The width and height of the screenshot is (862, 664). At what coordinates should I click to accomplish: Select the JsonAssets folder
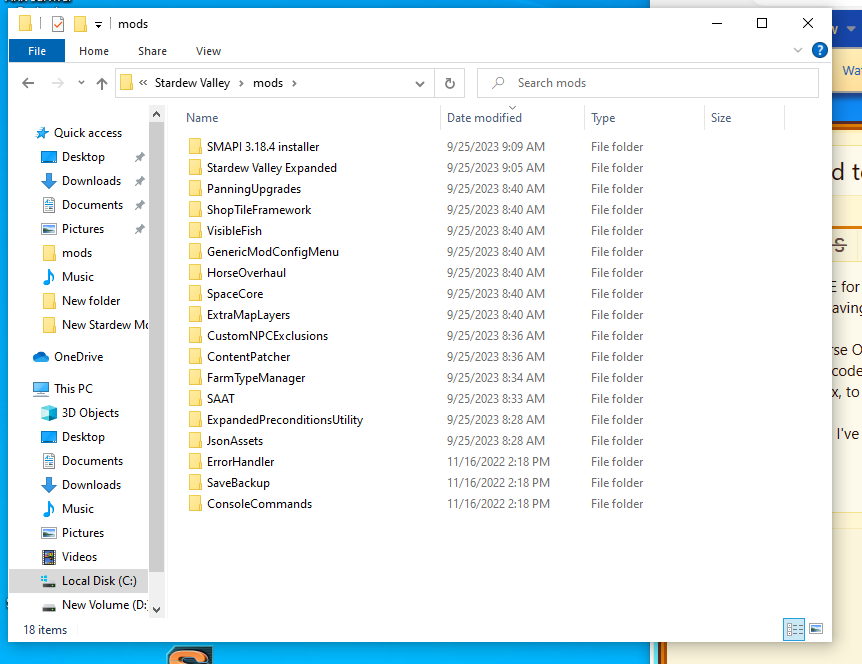[x=235, y=441]
